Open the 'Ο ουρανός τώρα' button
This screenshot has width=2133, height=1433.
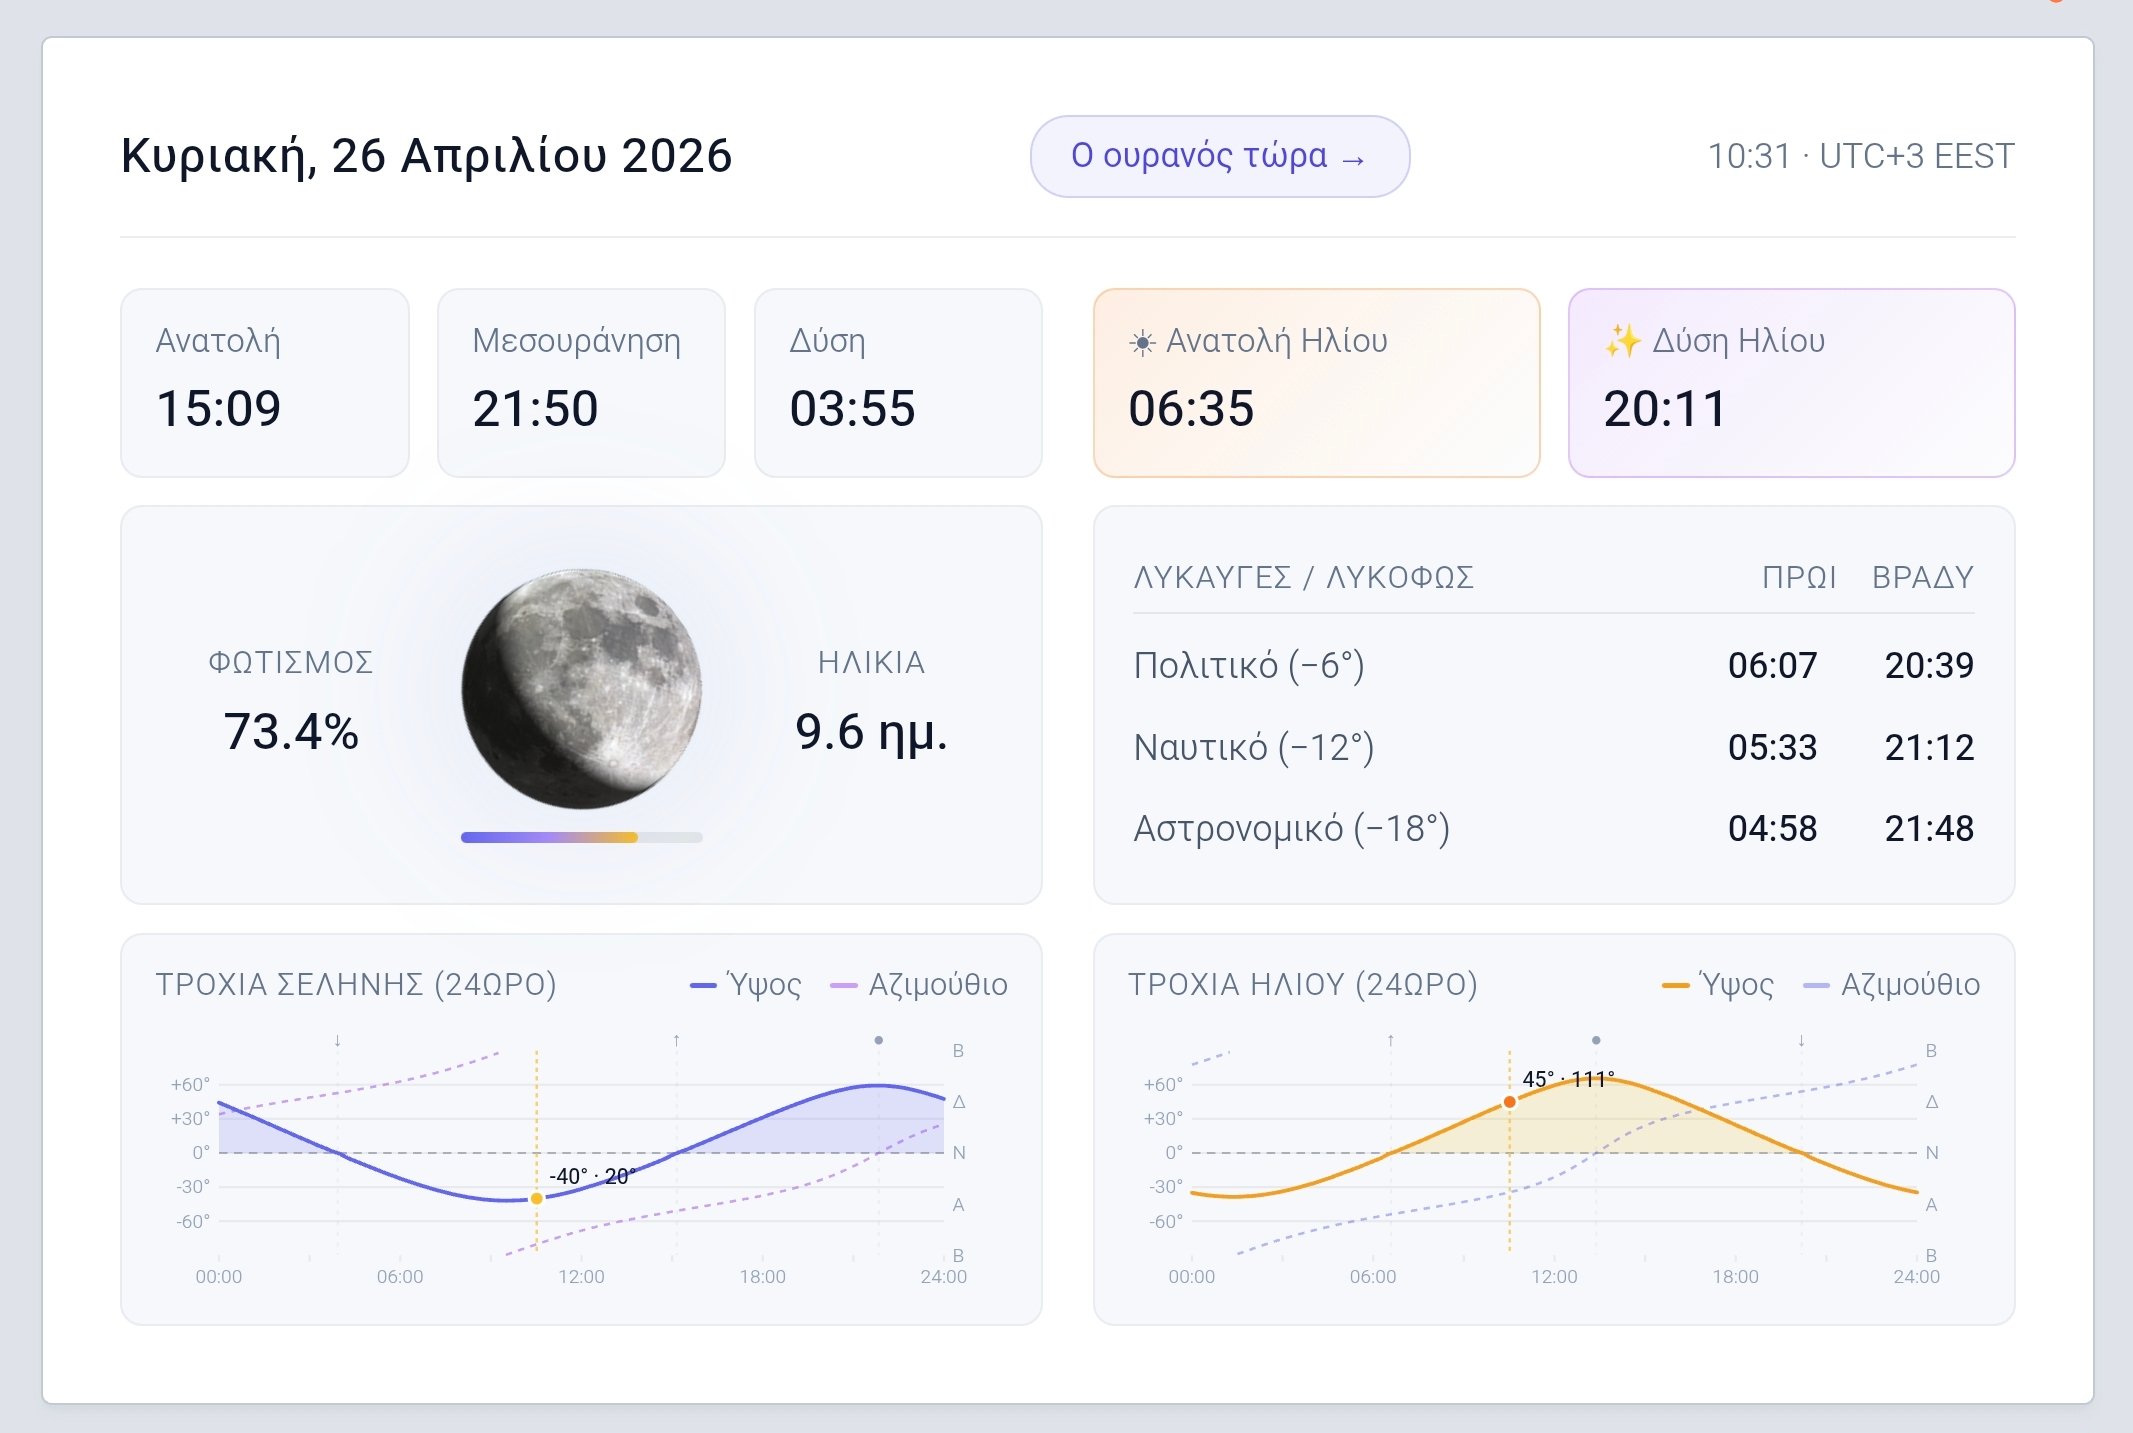[1219, 157]
